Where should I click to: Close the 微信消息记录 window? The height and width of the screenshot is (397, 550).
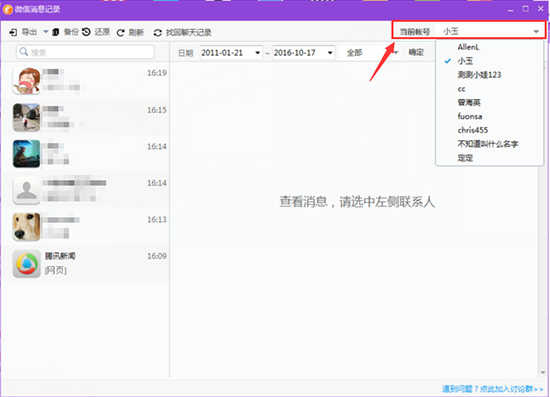pyautogui.click(x=541, y=9)
